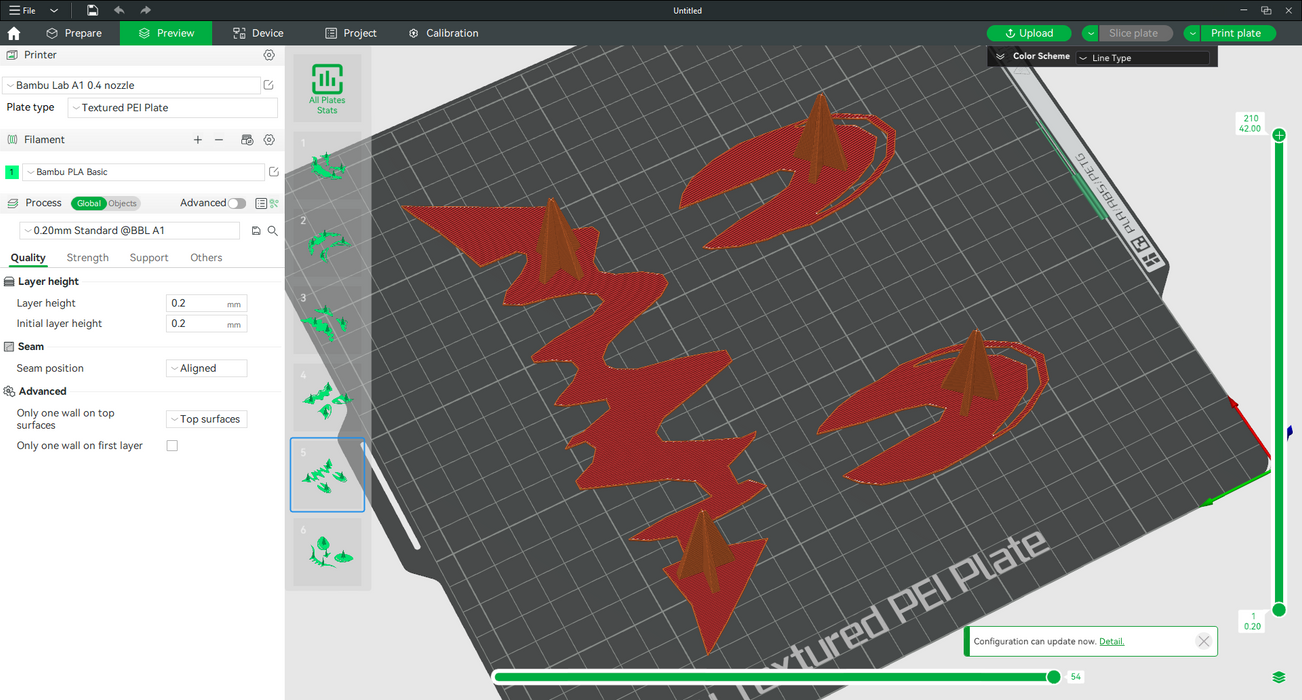The width and height of the screenshot is (1302, 700).
Task: Click the Home icon in the top bar
Action: [14, 33]
